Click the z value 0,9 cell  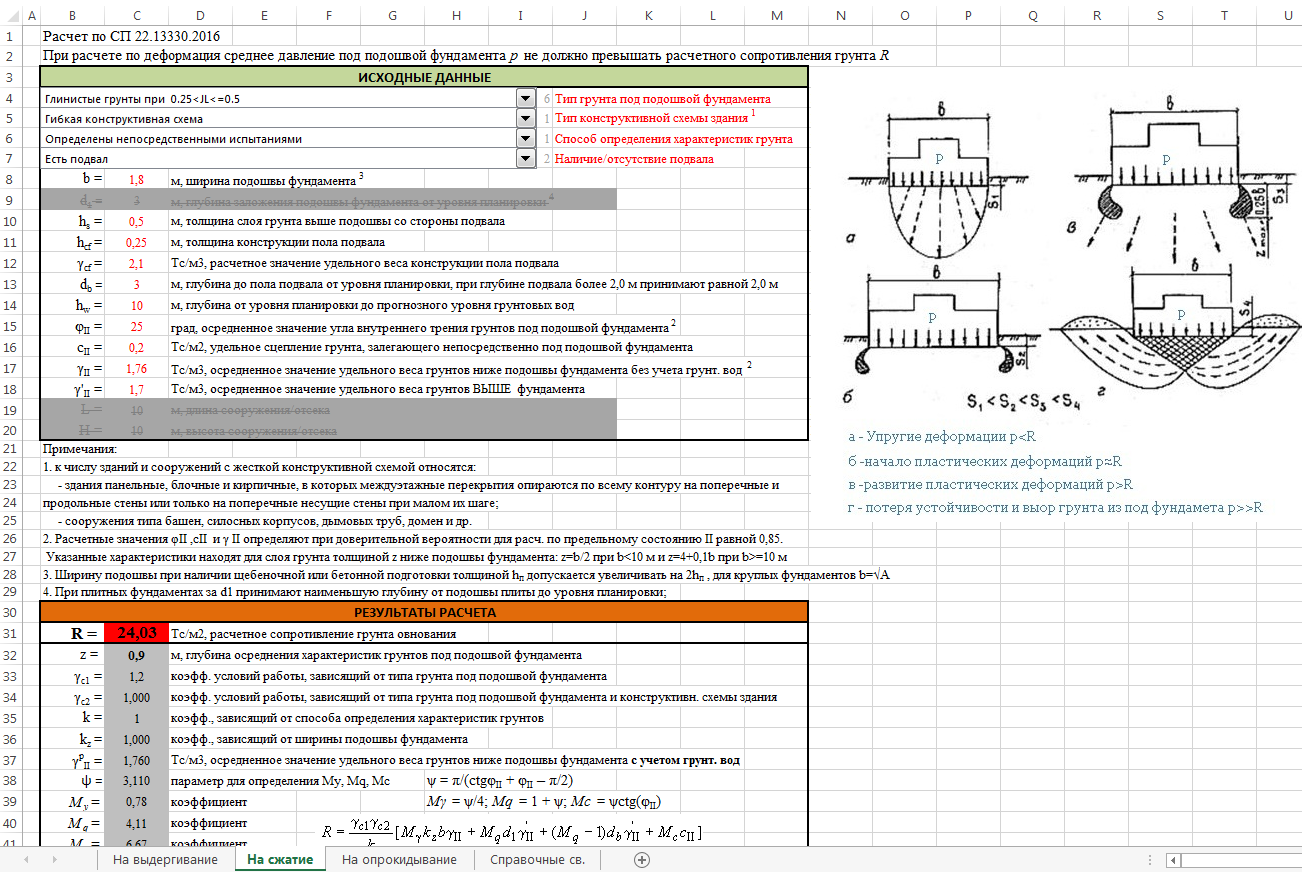click(136, 655)
